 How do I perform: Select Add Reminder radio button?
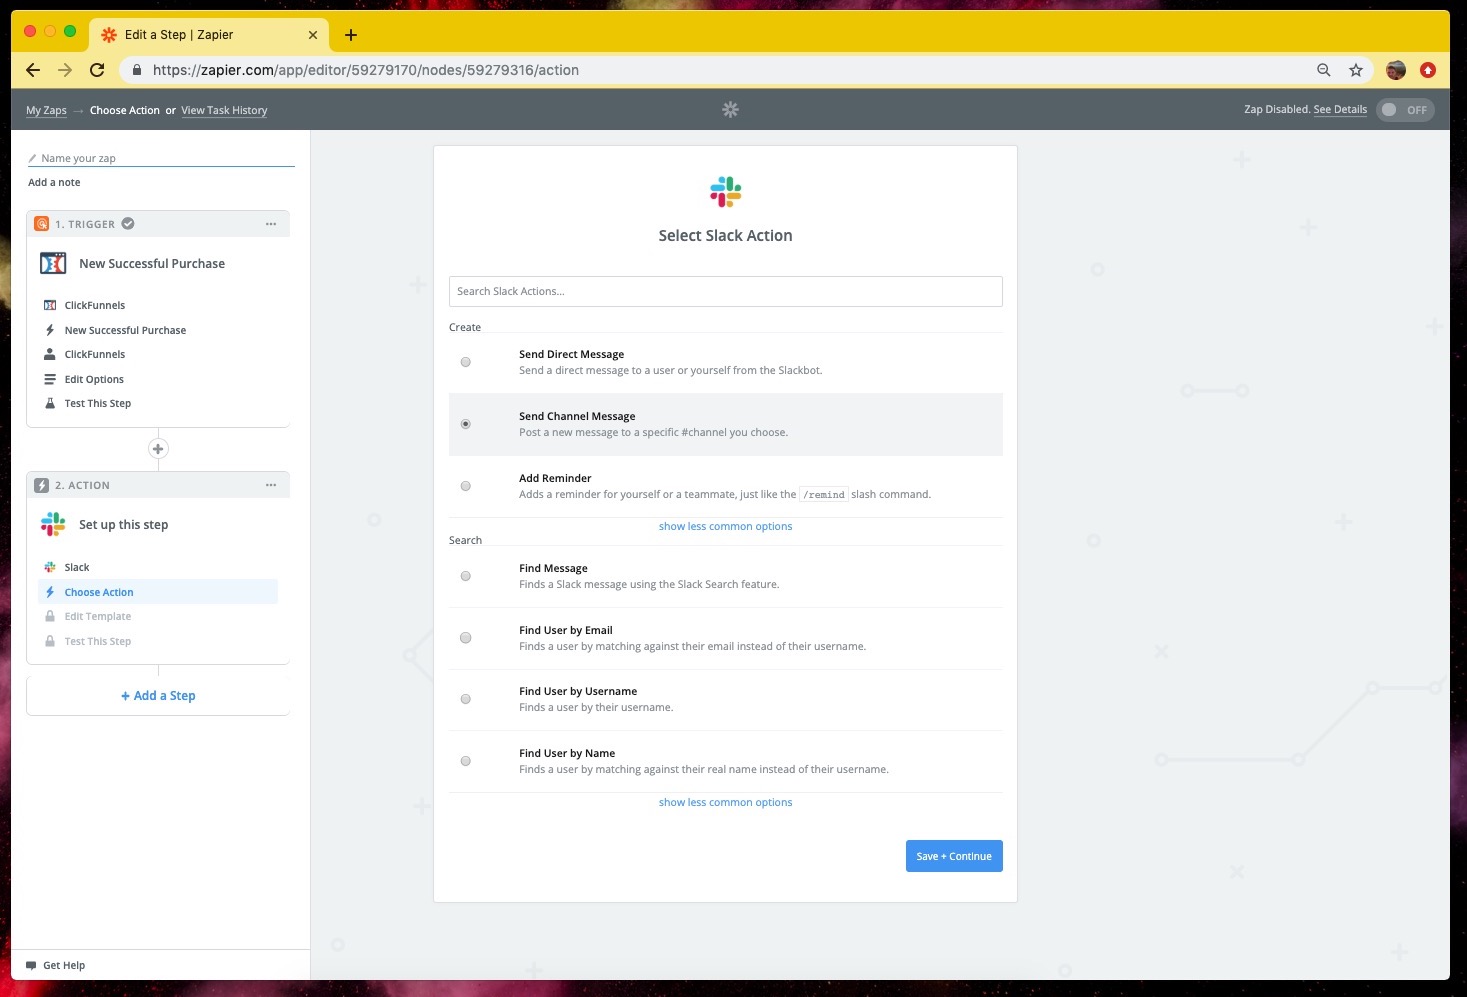click(466, 486)
